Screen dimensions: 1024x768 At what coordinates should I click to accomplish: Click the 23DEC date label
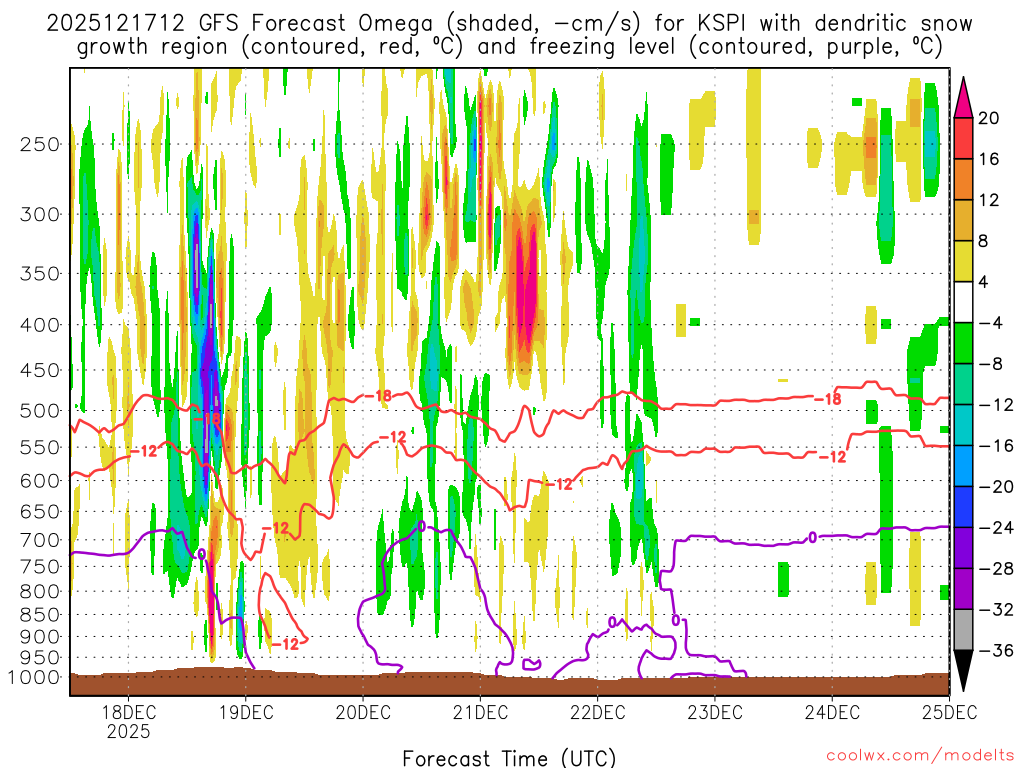pos(714,712)
